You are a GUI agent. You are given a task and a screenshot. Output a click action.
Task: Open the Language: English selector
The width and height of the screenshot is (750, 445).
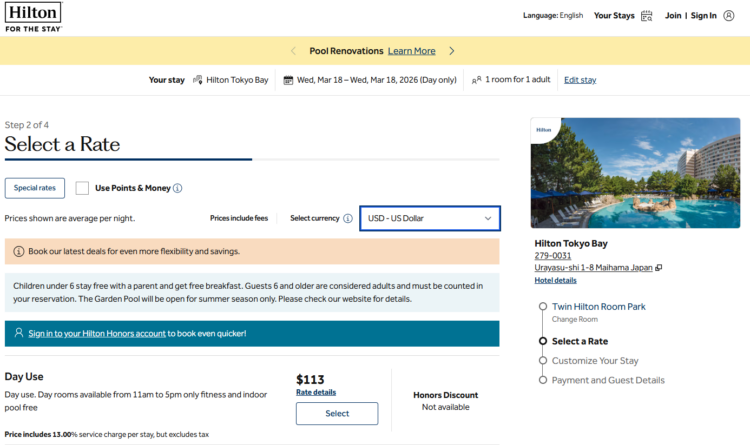tap(553, 16)
